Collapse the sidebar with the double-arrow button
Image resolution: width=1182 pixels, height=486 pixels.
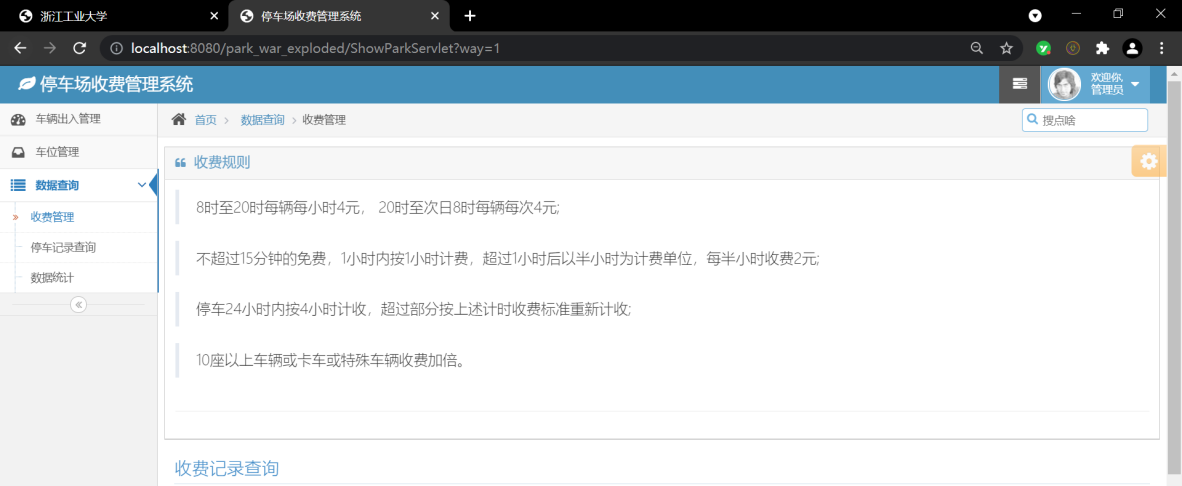pyautogui.click(x=79, y=304)
